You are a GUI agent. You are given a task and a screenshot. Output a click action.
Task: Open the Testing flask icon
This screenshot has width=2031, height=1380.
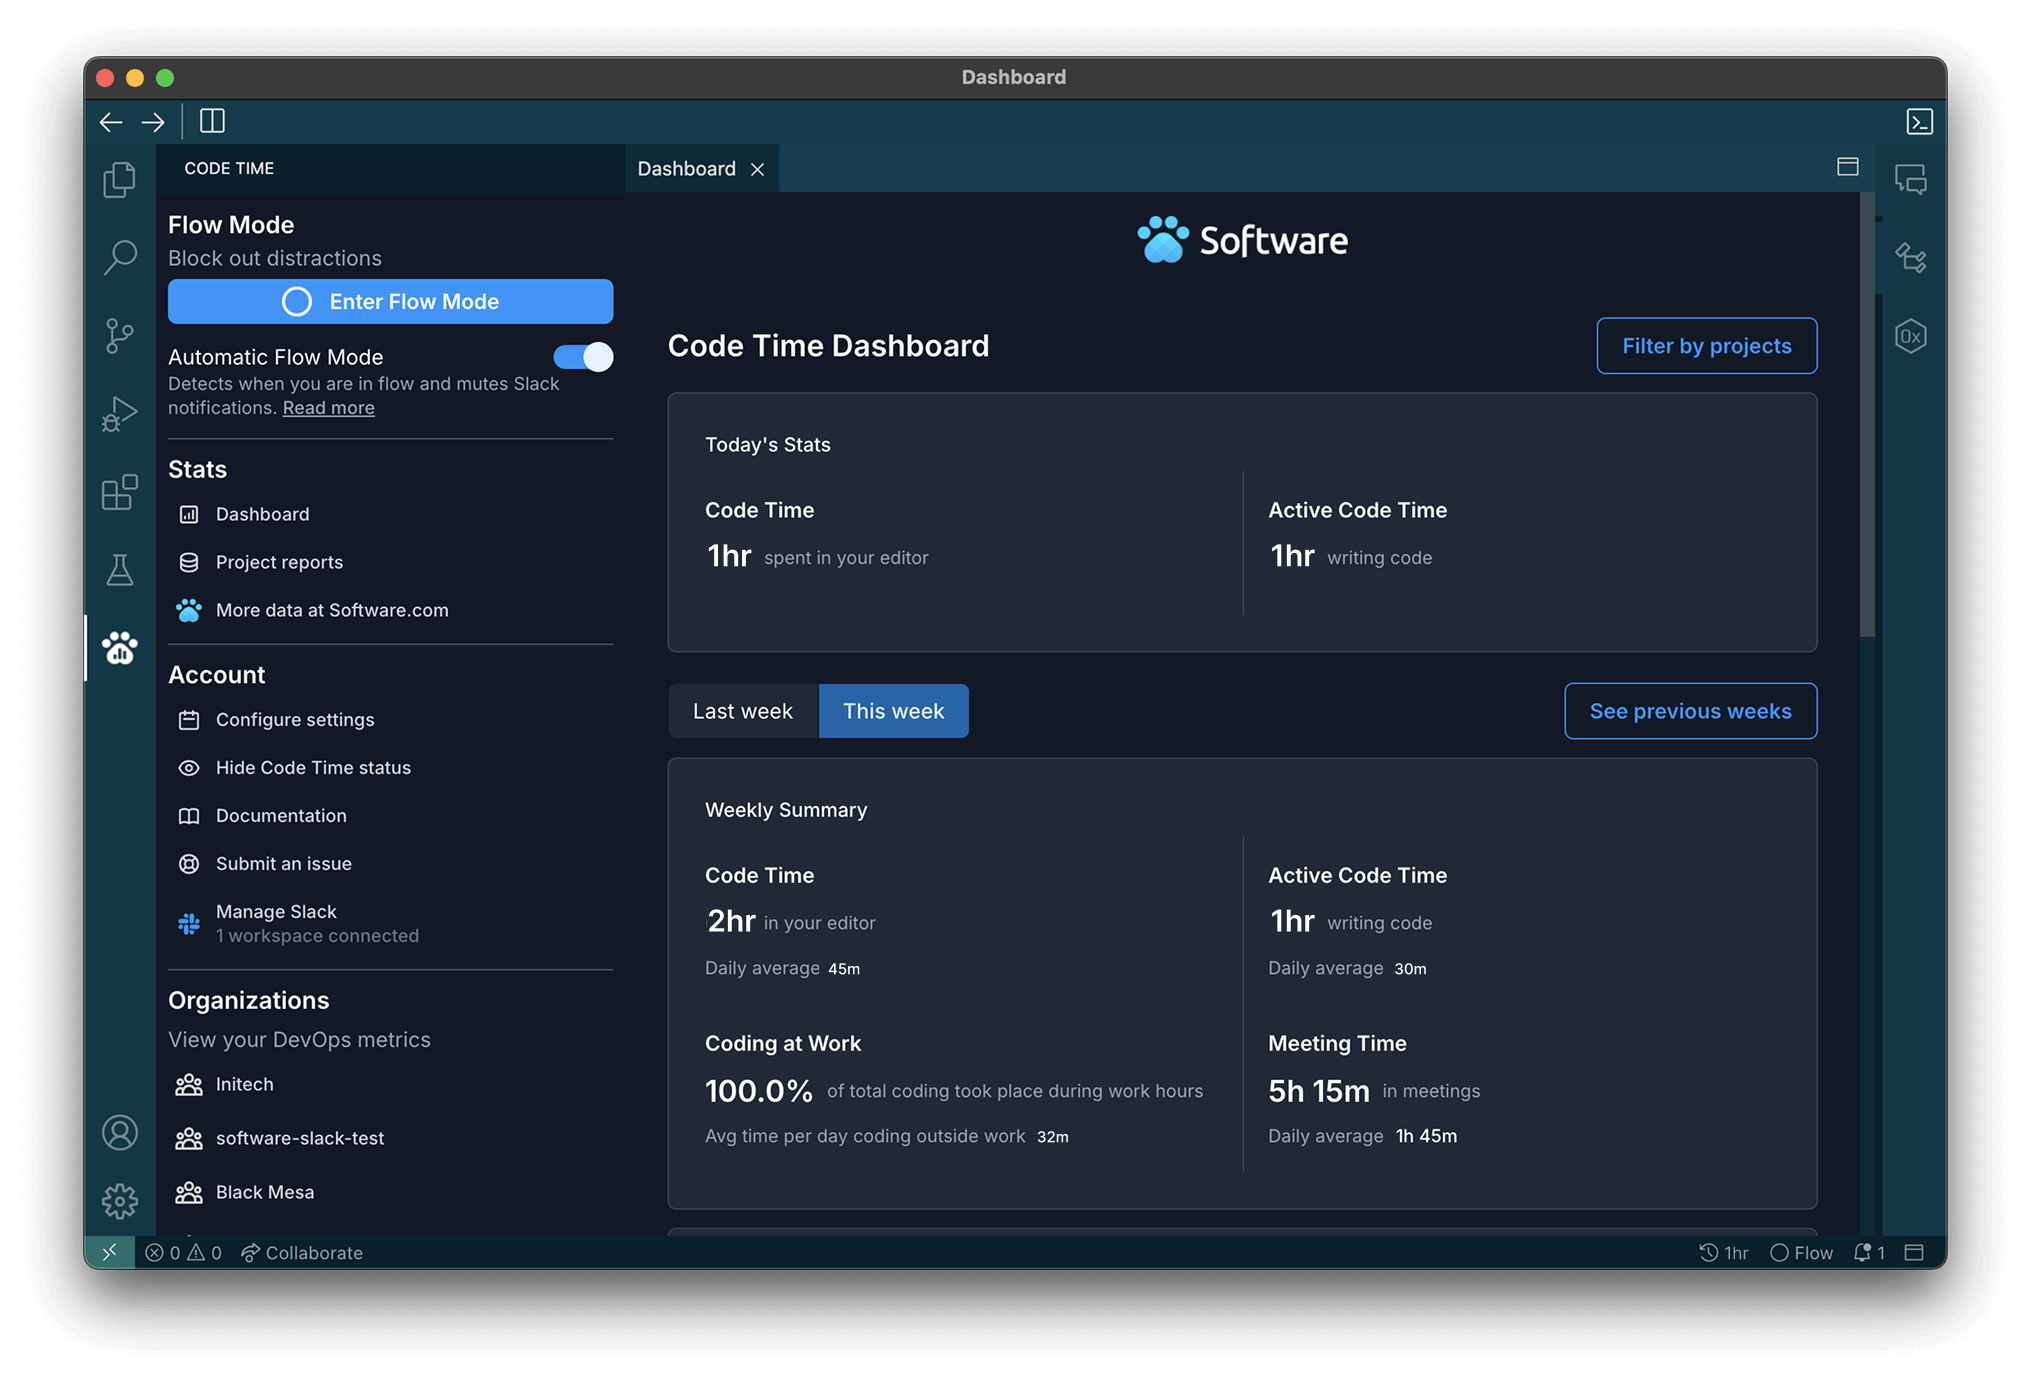coord(119,570)
